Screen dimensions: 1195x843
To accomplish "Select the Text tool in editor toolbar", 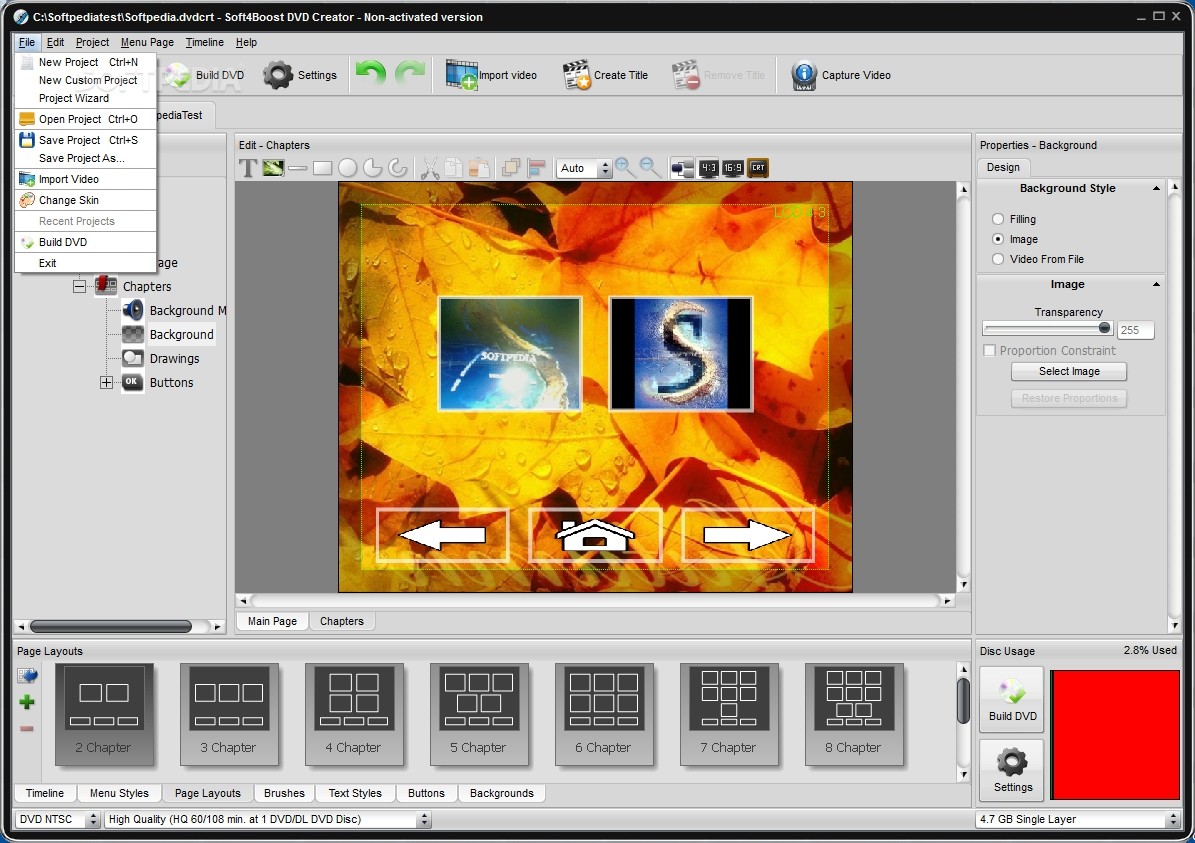I will click(248, 168).
